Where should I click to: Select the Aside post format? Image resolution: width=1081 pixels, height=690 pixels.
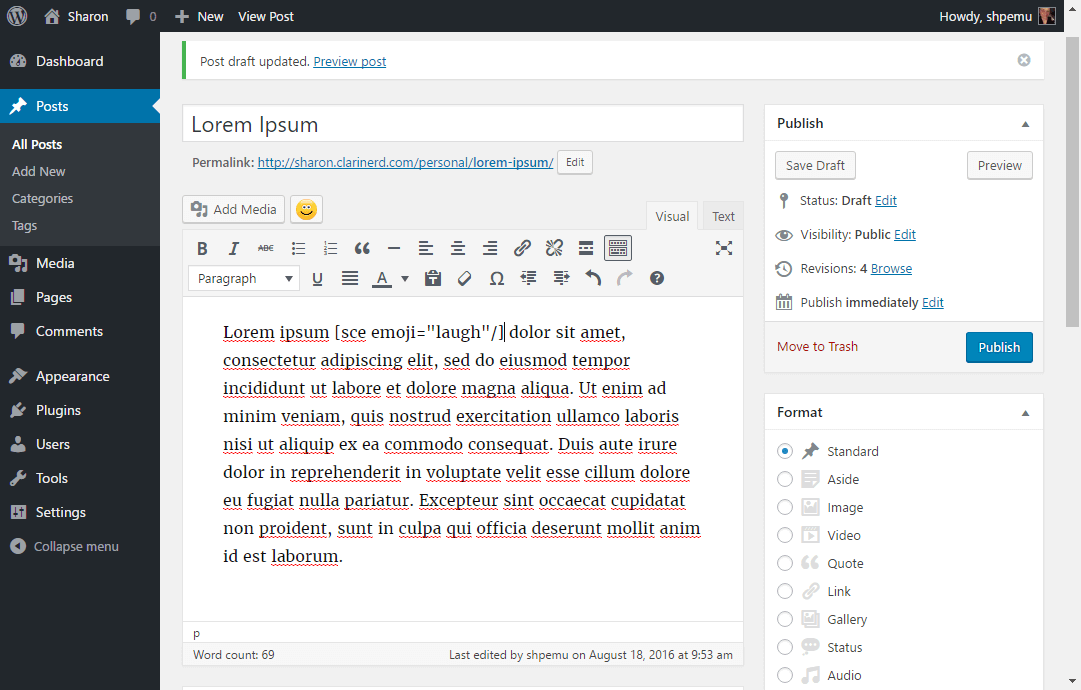[785, 479]
